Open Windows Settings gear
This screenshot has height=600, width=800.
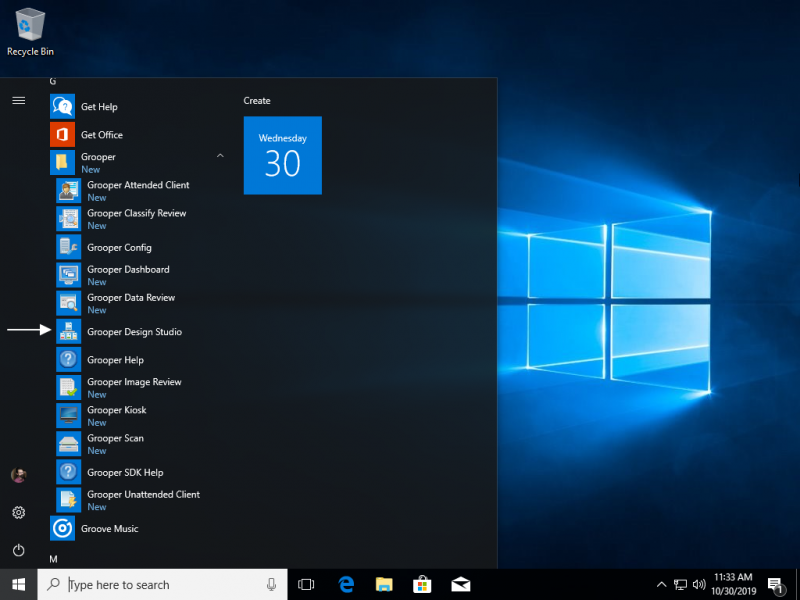point(18,512)
